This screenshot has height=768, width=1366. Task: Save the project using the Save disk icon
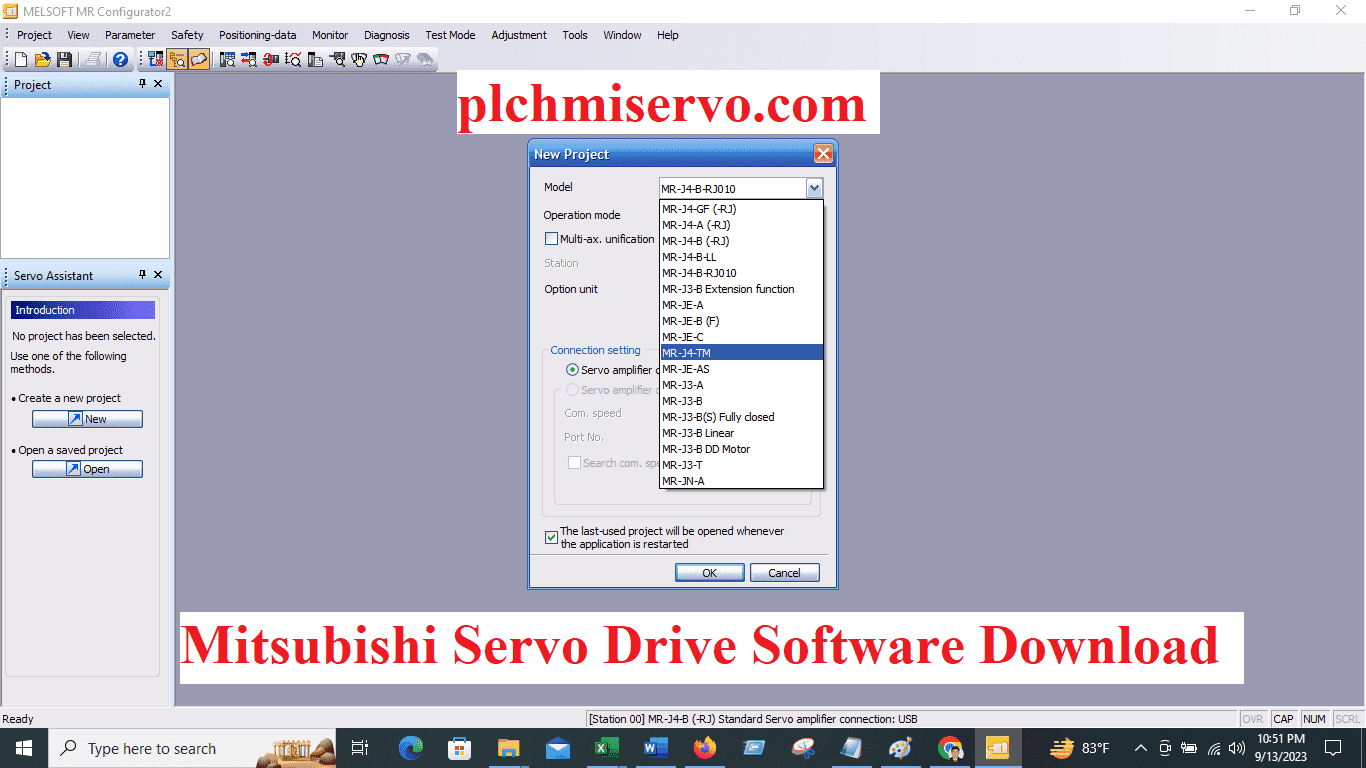[x=64, y=59]
